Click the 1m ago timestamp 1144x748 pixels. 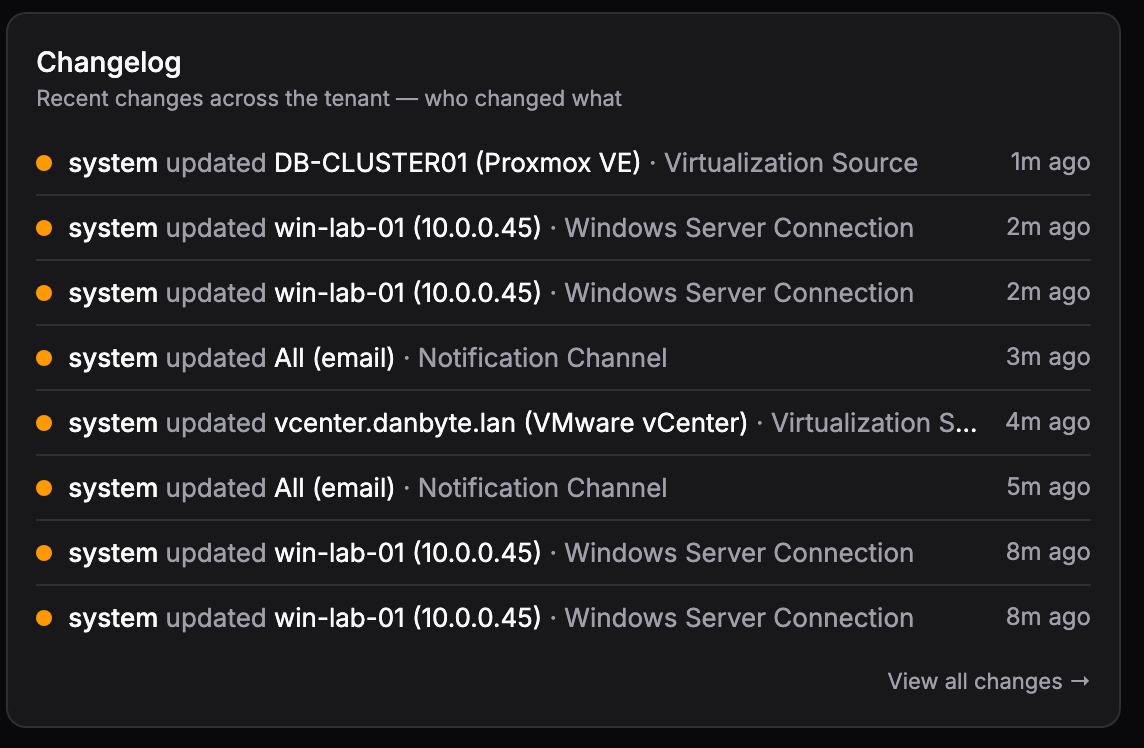(x=1050, y=162)
